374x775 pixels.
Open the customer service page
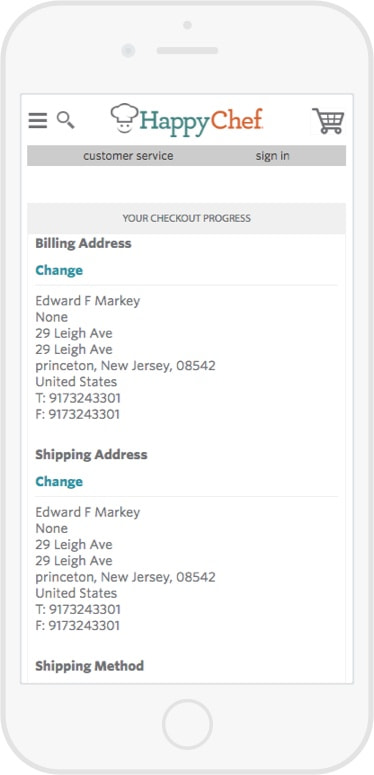tap(128, 156)
